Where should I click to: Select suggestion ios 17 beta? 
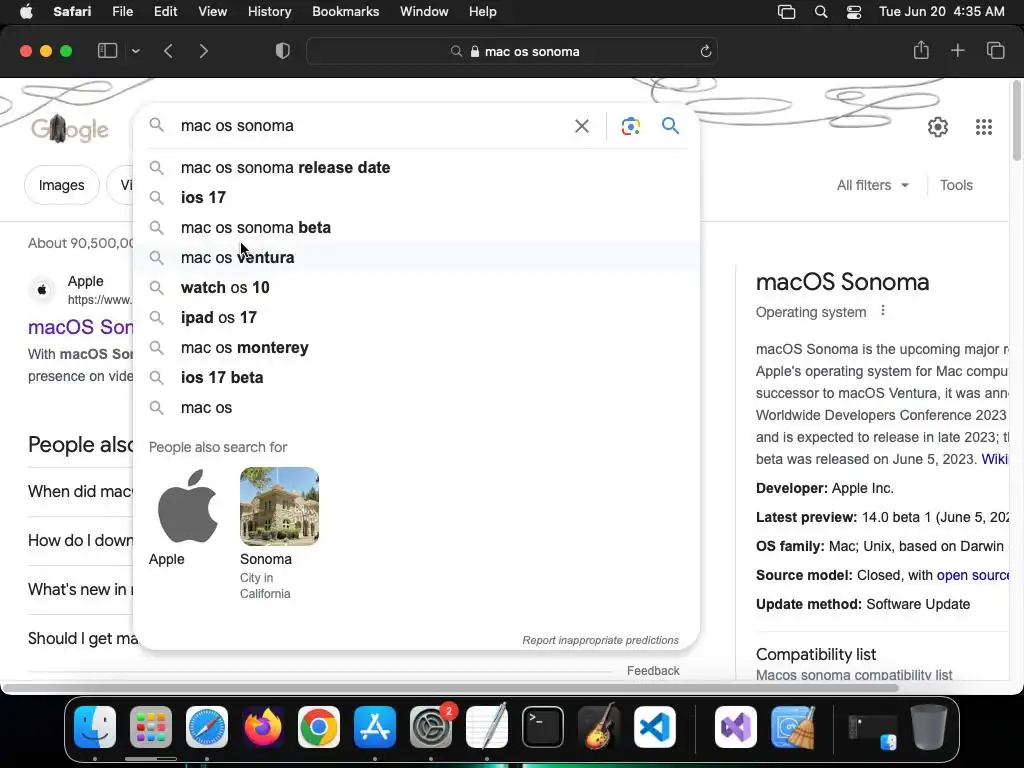417,377
